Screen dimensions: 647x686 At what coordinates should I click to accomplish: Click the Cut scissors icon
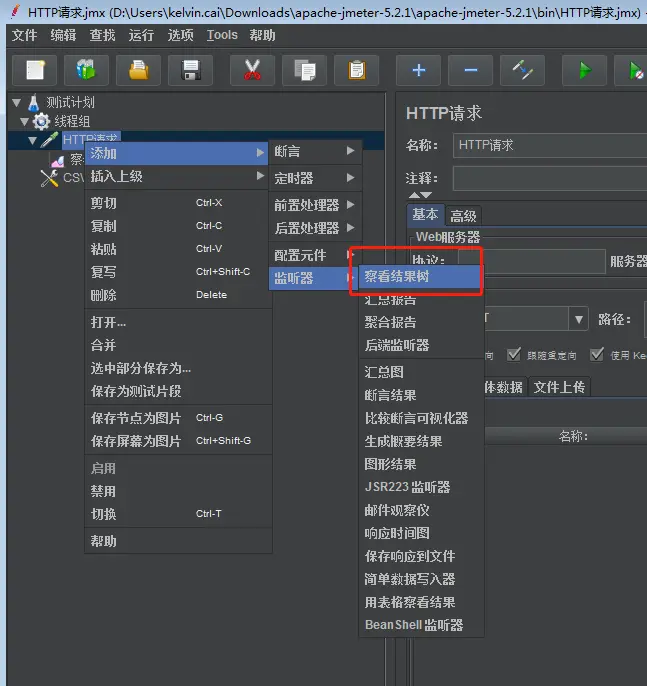click(x=252, y=70)
